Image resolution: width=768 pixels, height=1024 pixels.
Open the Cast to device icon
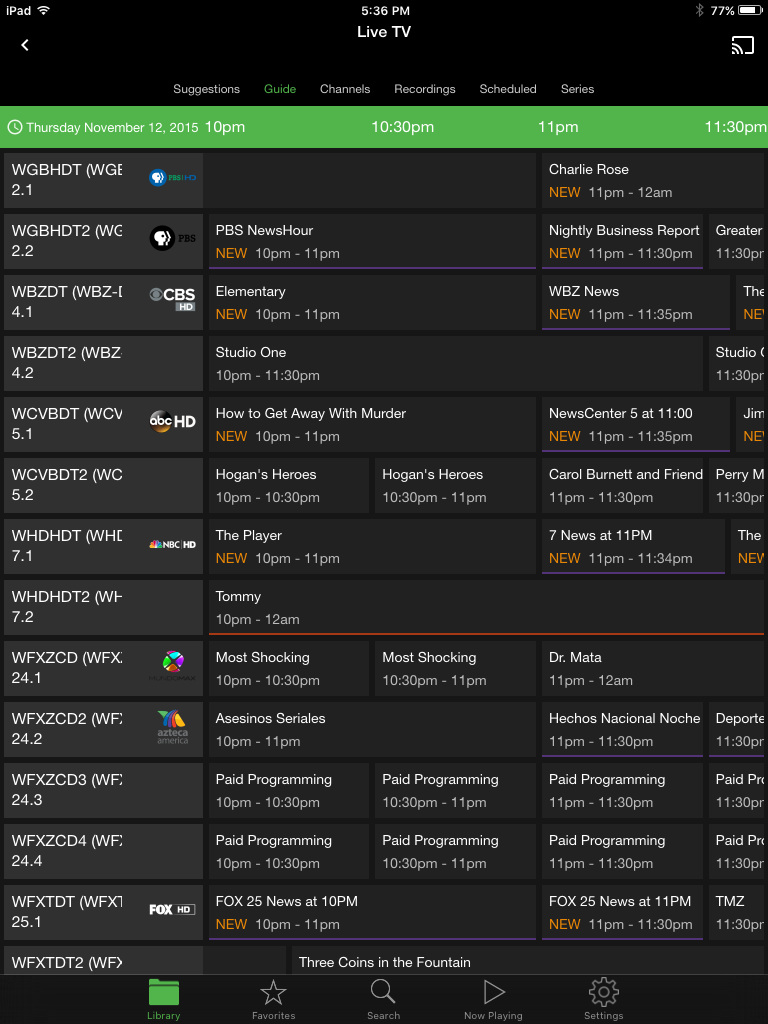(743, 45)
